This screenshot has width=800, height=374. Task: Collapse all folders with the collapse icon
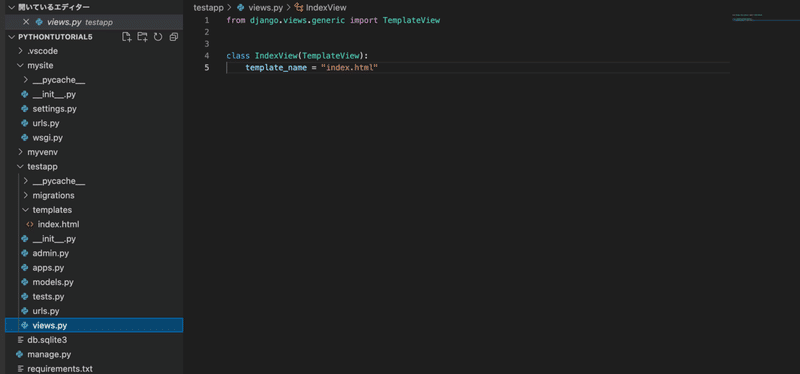point(173,37)
